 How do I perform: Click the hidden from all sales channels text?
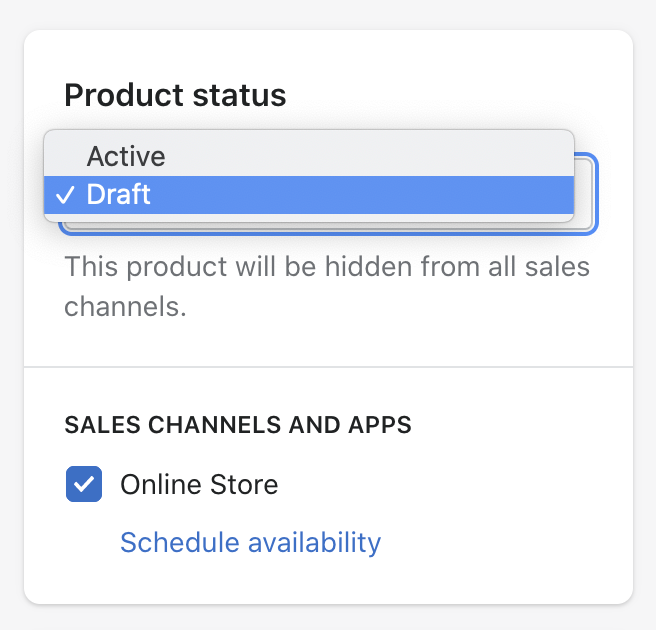pyautogui.click(x=327, y=287)
